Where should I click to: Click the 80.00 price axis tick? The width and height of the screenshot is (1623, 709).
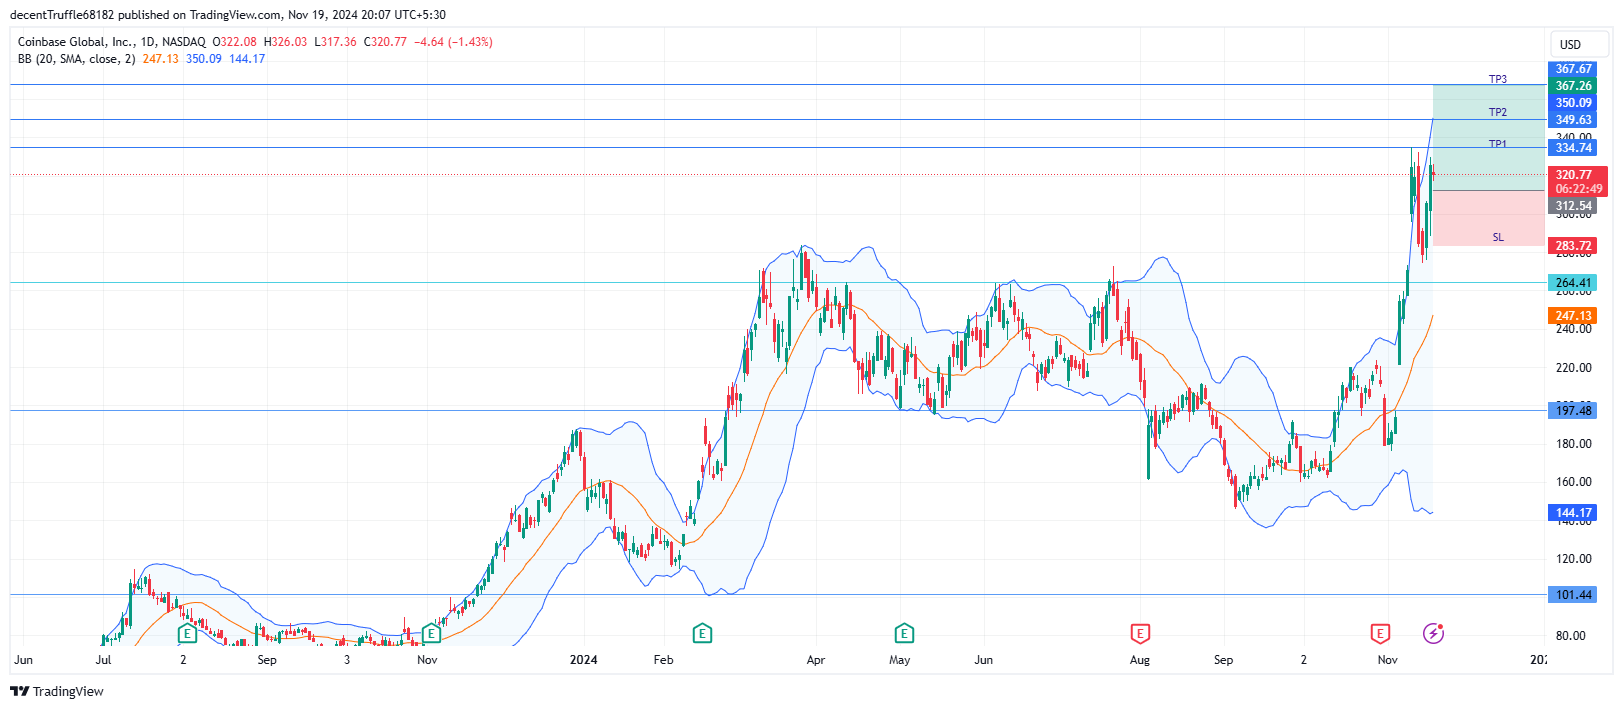pyautogui.click(x=1571, y=636)
